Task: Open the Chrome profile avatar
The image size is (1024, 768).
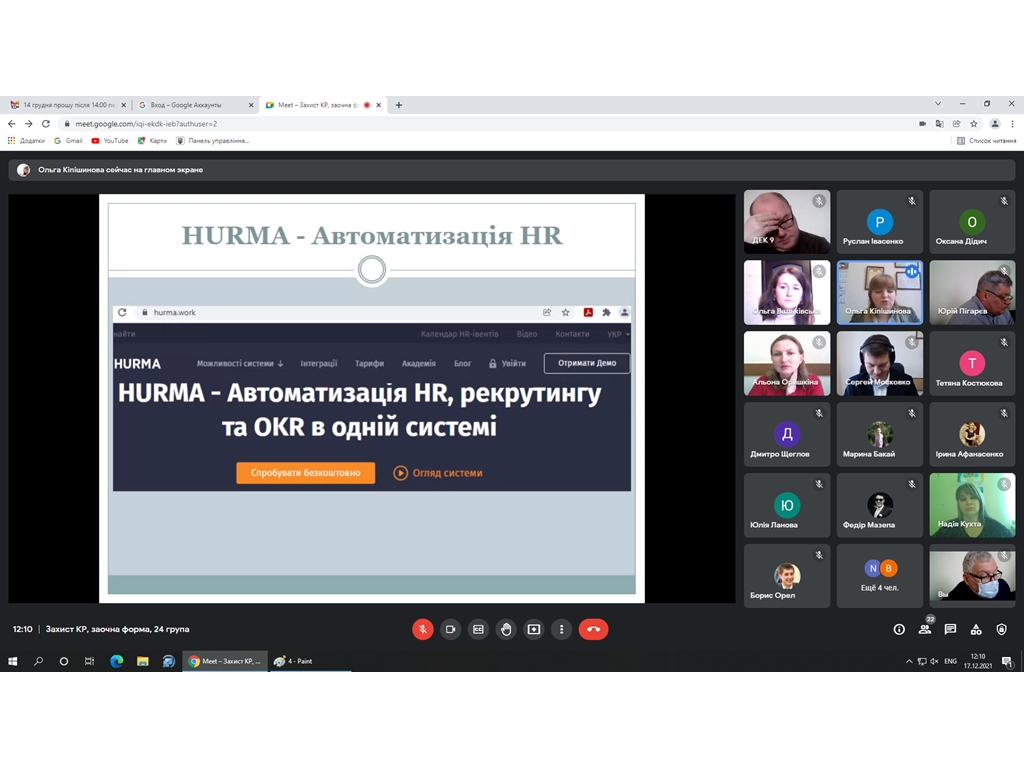Action: click(x=995, y=123)
